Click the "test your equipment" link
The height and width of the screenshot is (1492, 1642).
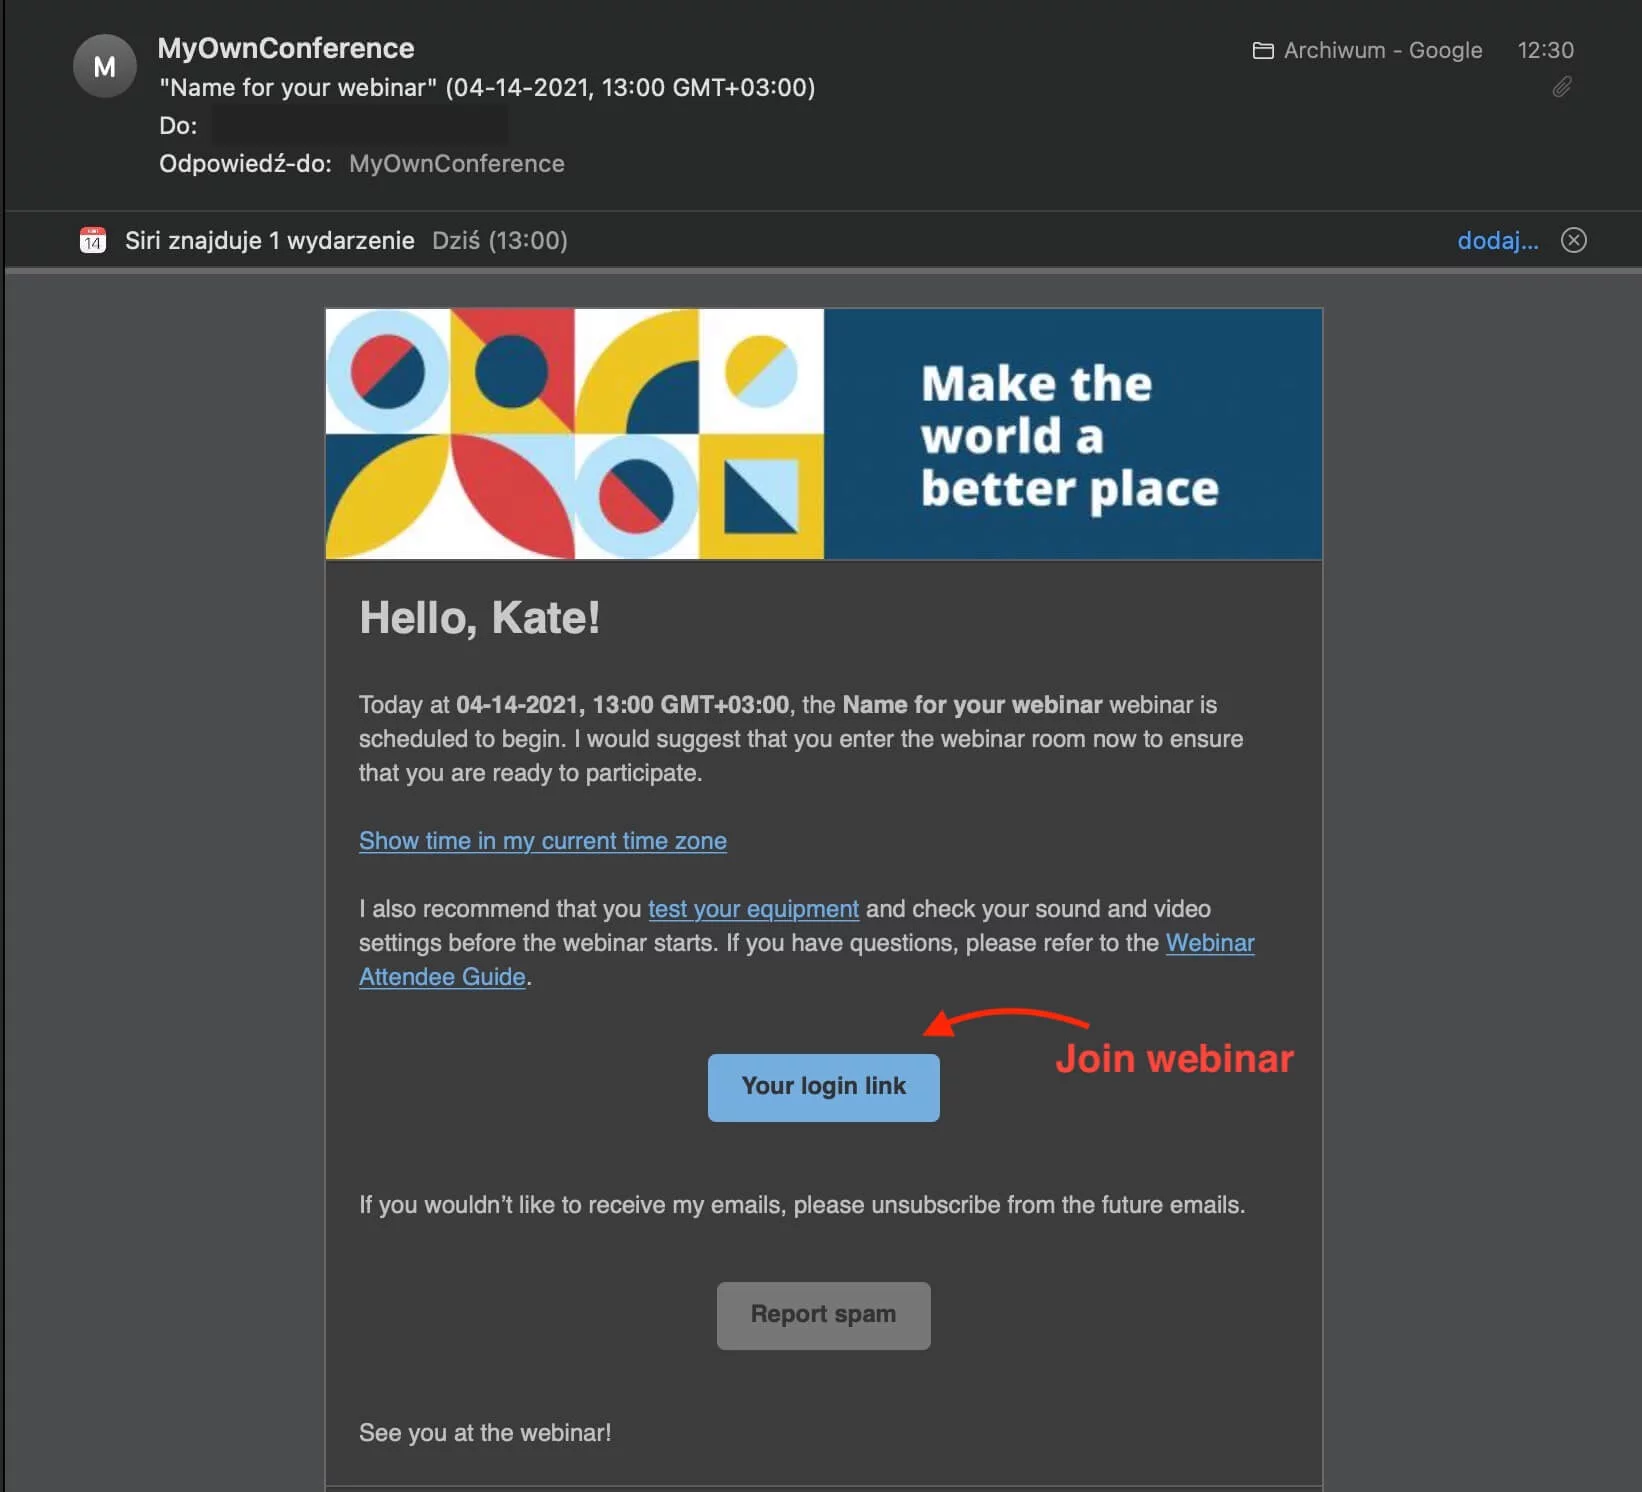click(753, 909)
